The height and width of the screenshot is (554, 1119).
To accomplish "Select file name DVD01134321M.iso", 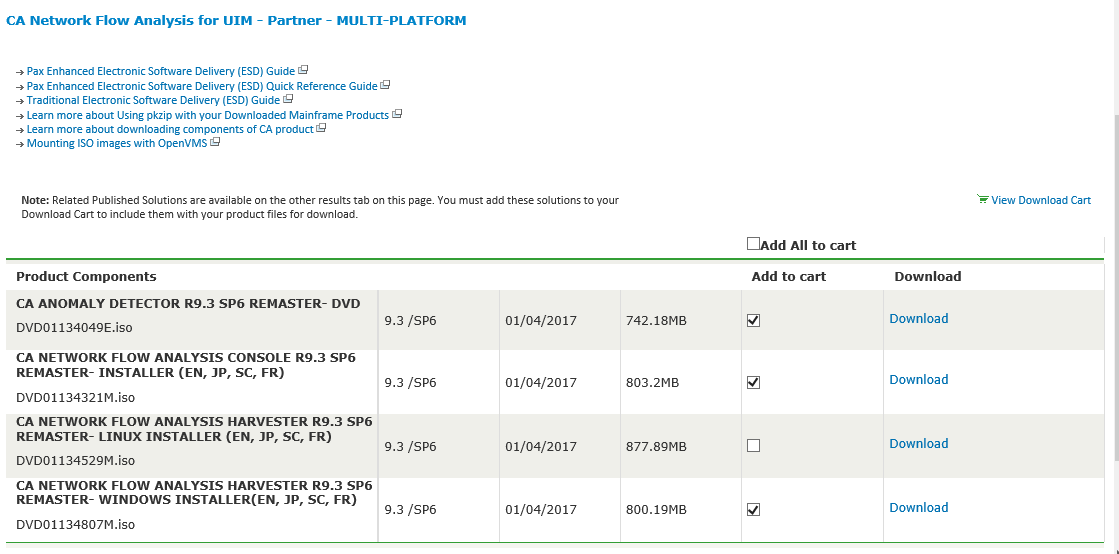I will tap(76, 398).
